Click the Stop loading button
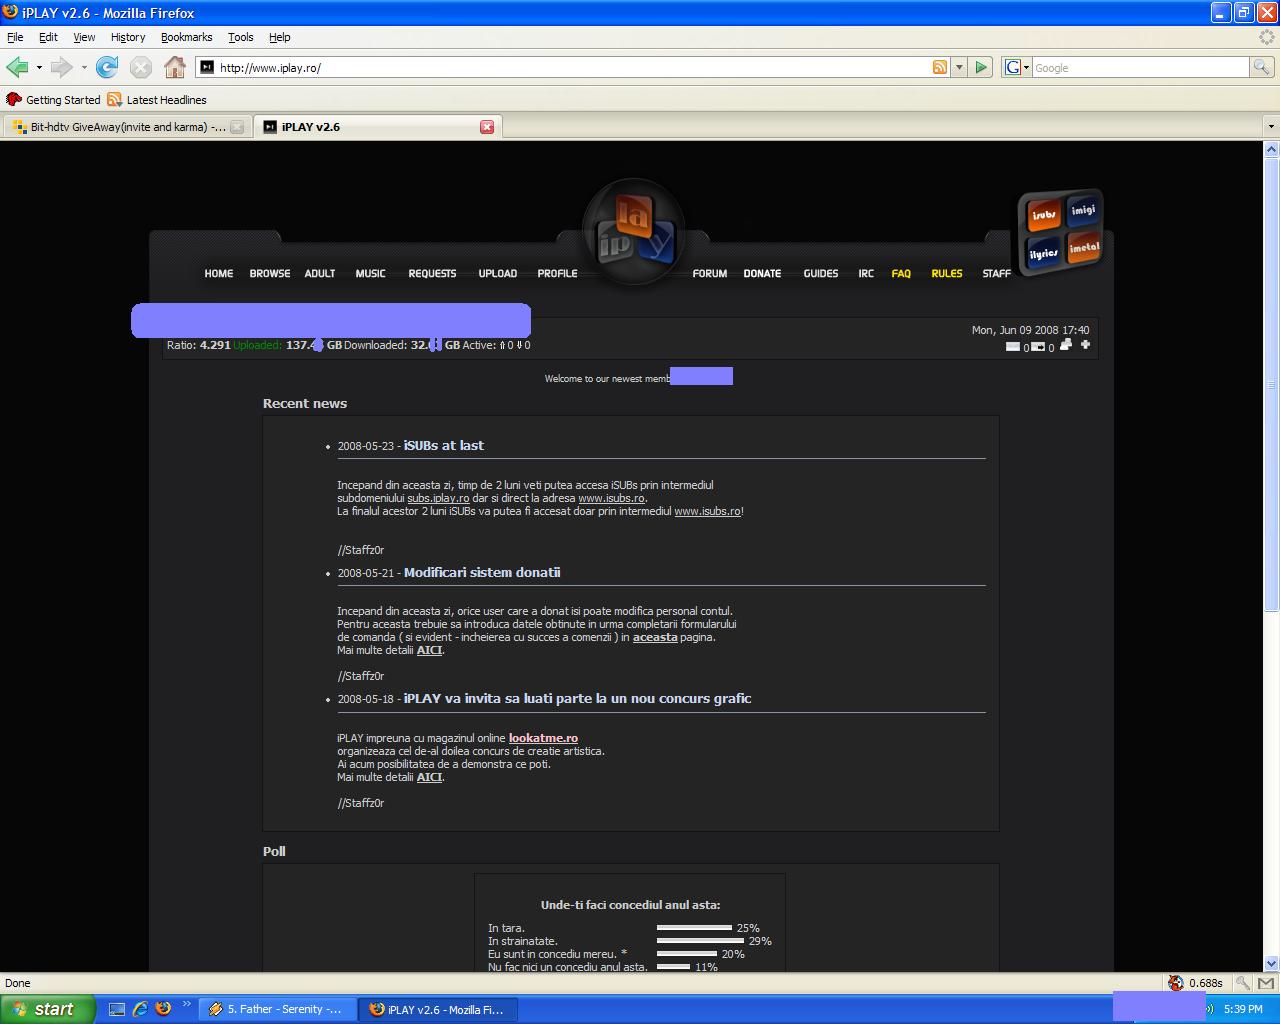The image size is (1280, 1024). click(141, 67)
